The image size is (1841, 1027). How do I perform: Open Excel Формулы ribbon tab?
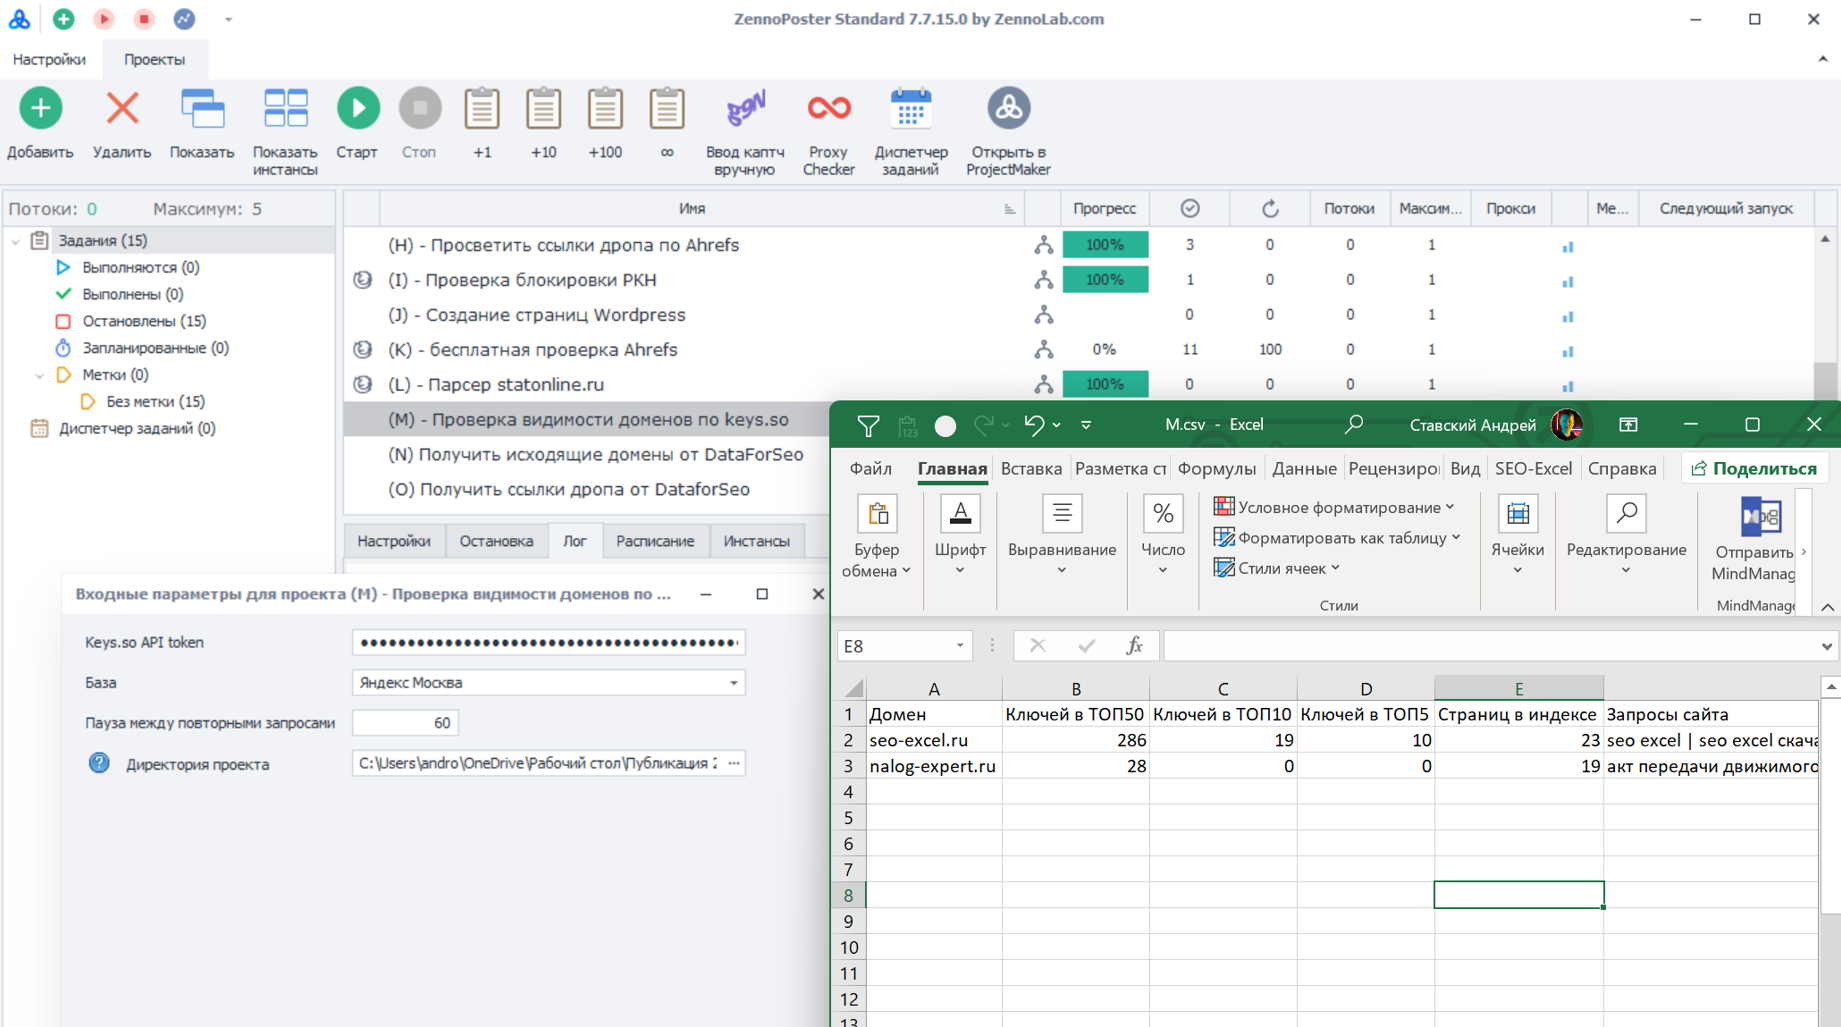1216,469
